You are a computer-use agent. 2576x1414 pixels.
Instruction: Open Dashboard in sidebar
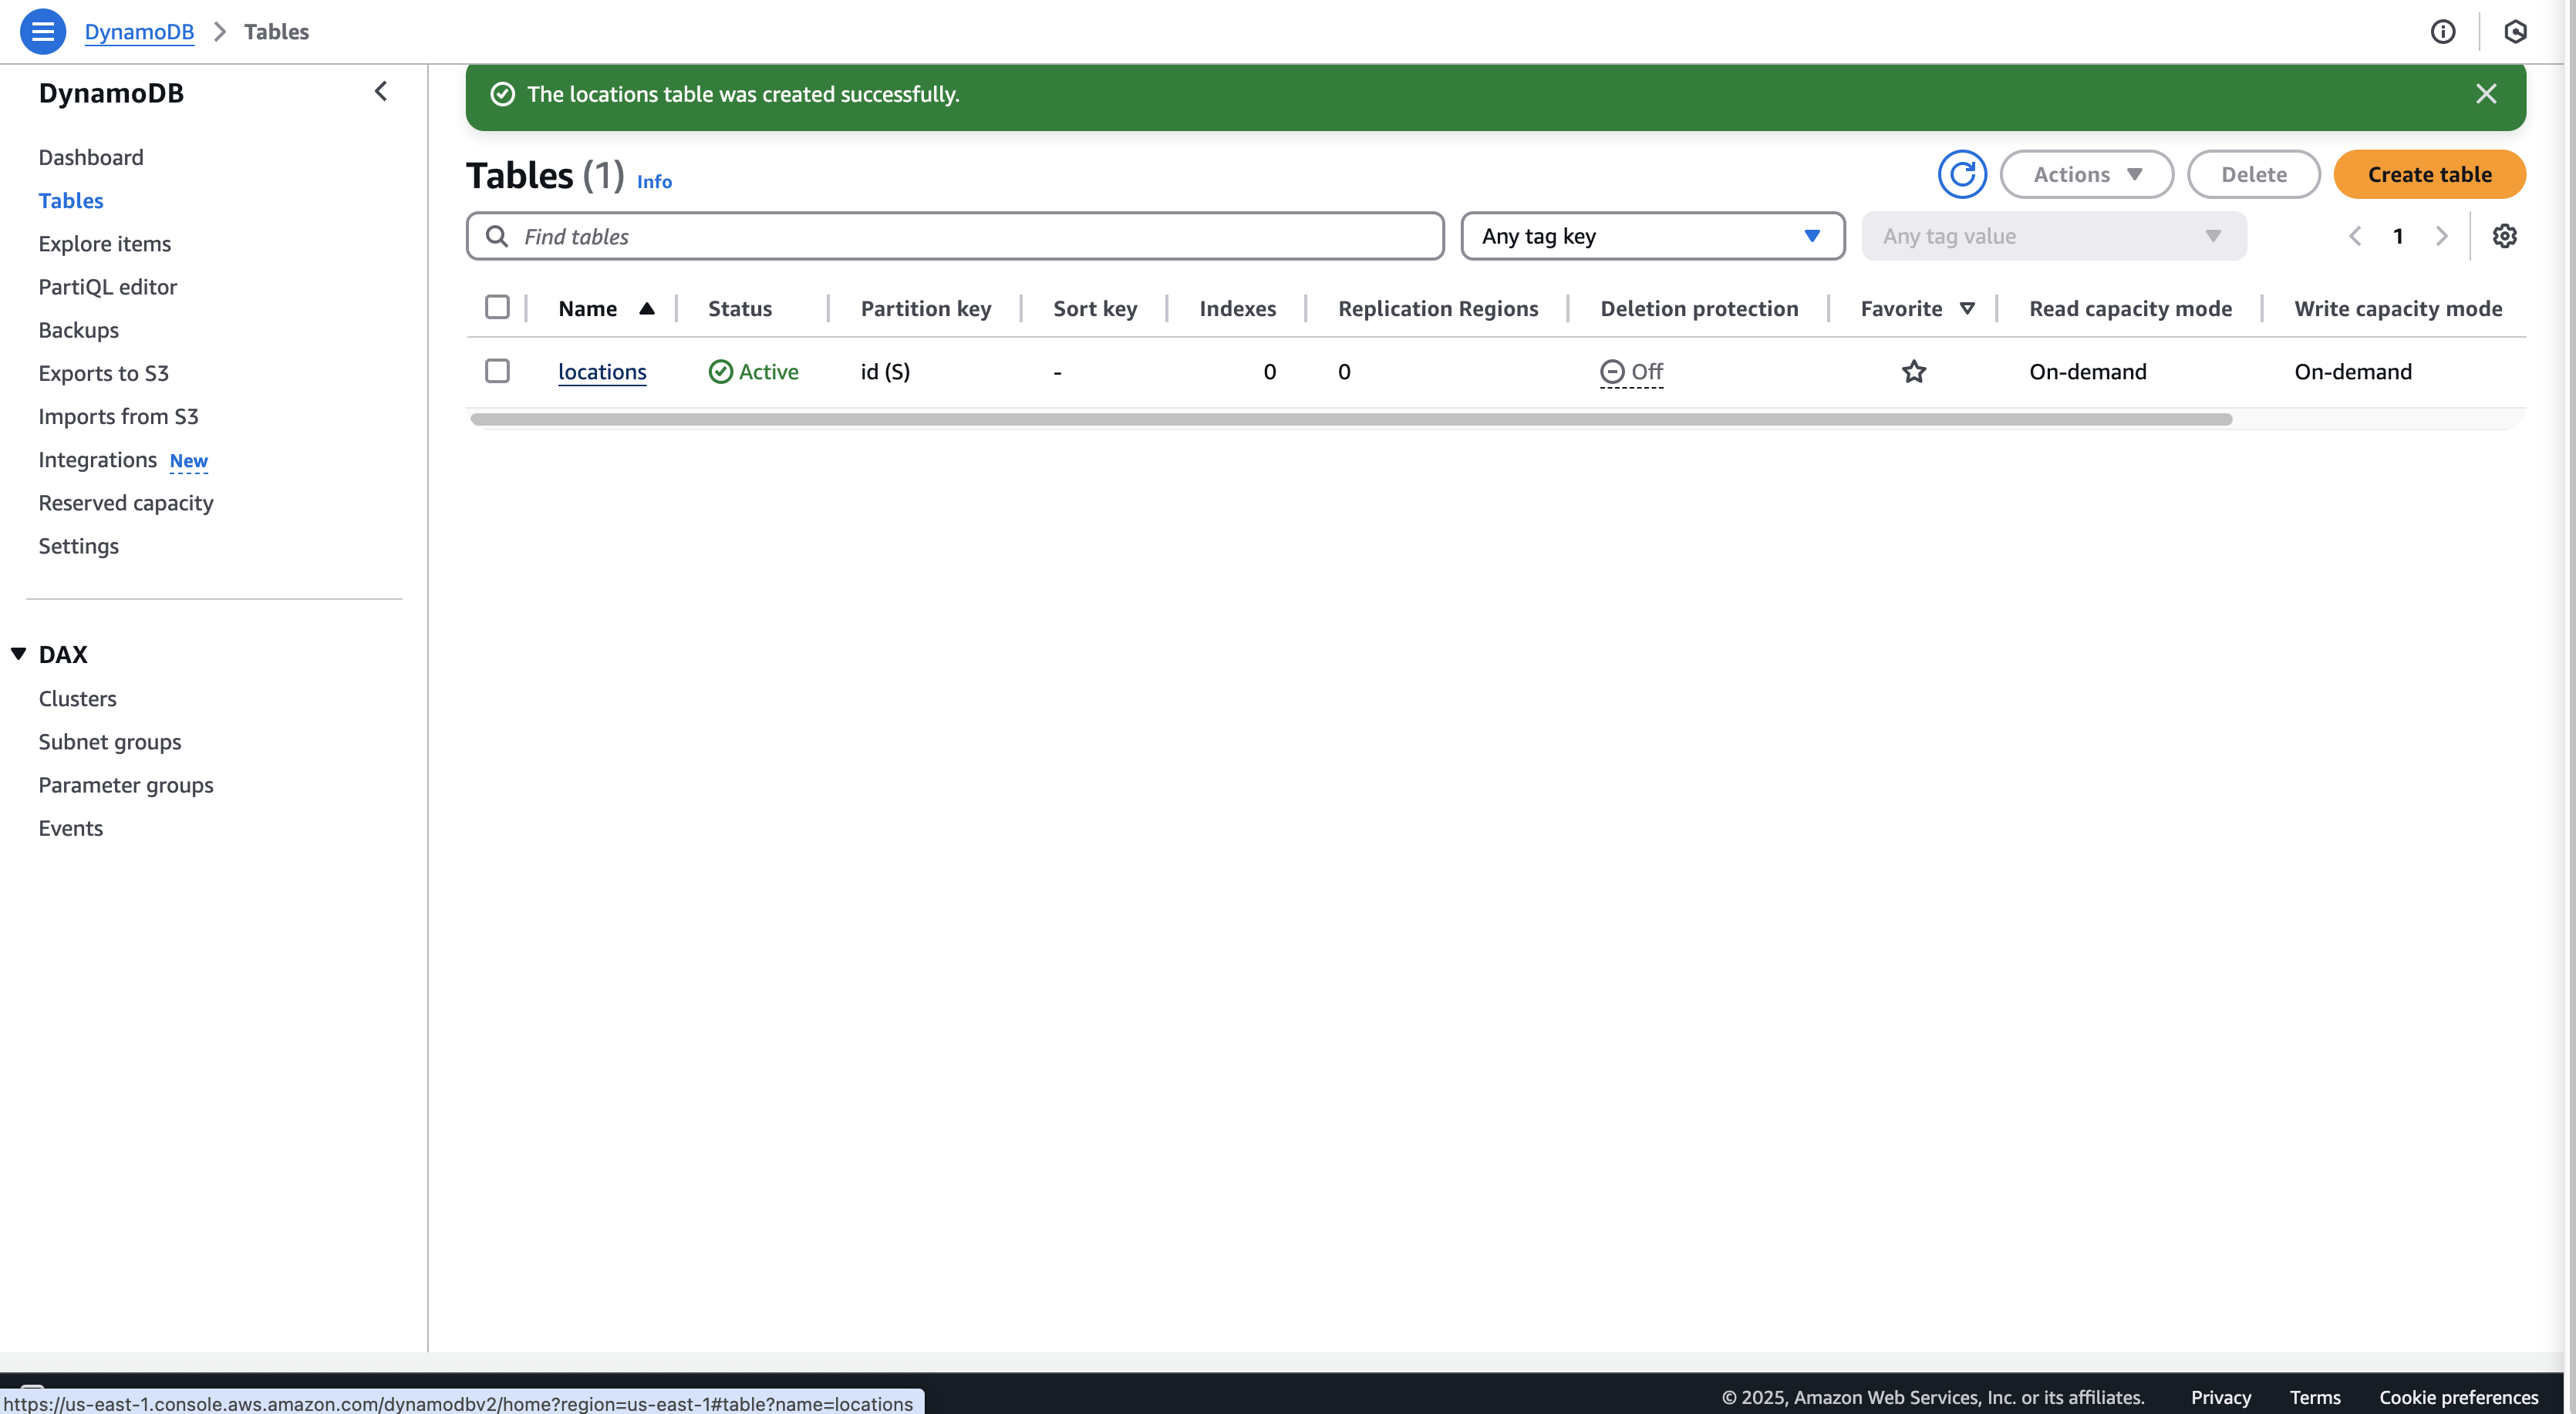click(x=91, y=157)
